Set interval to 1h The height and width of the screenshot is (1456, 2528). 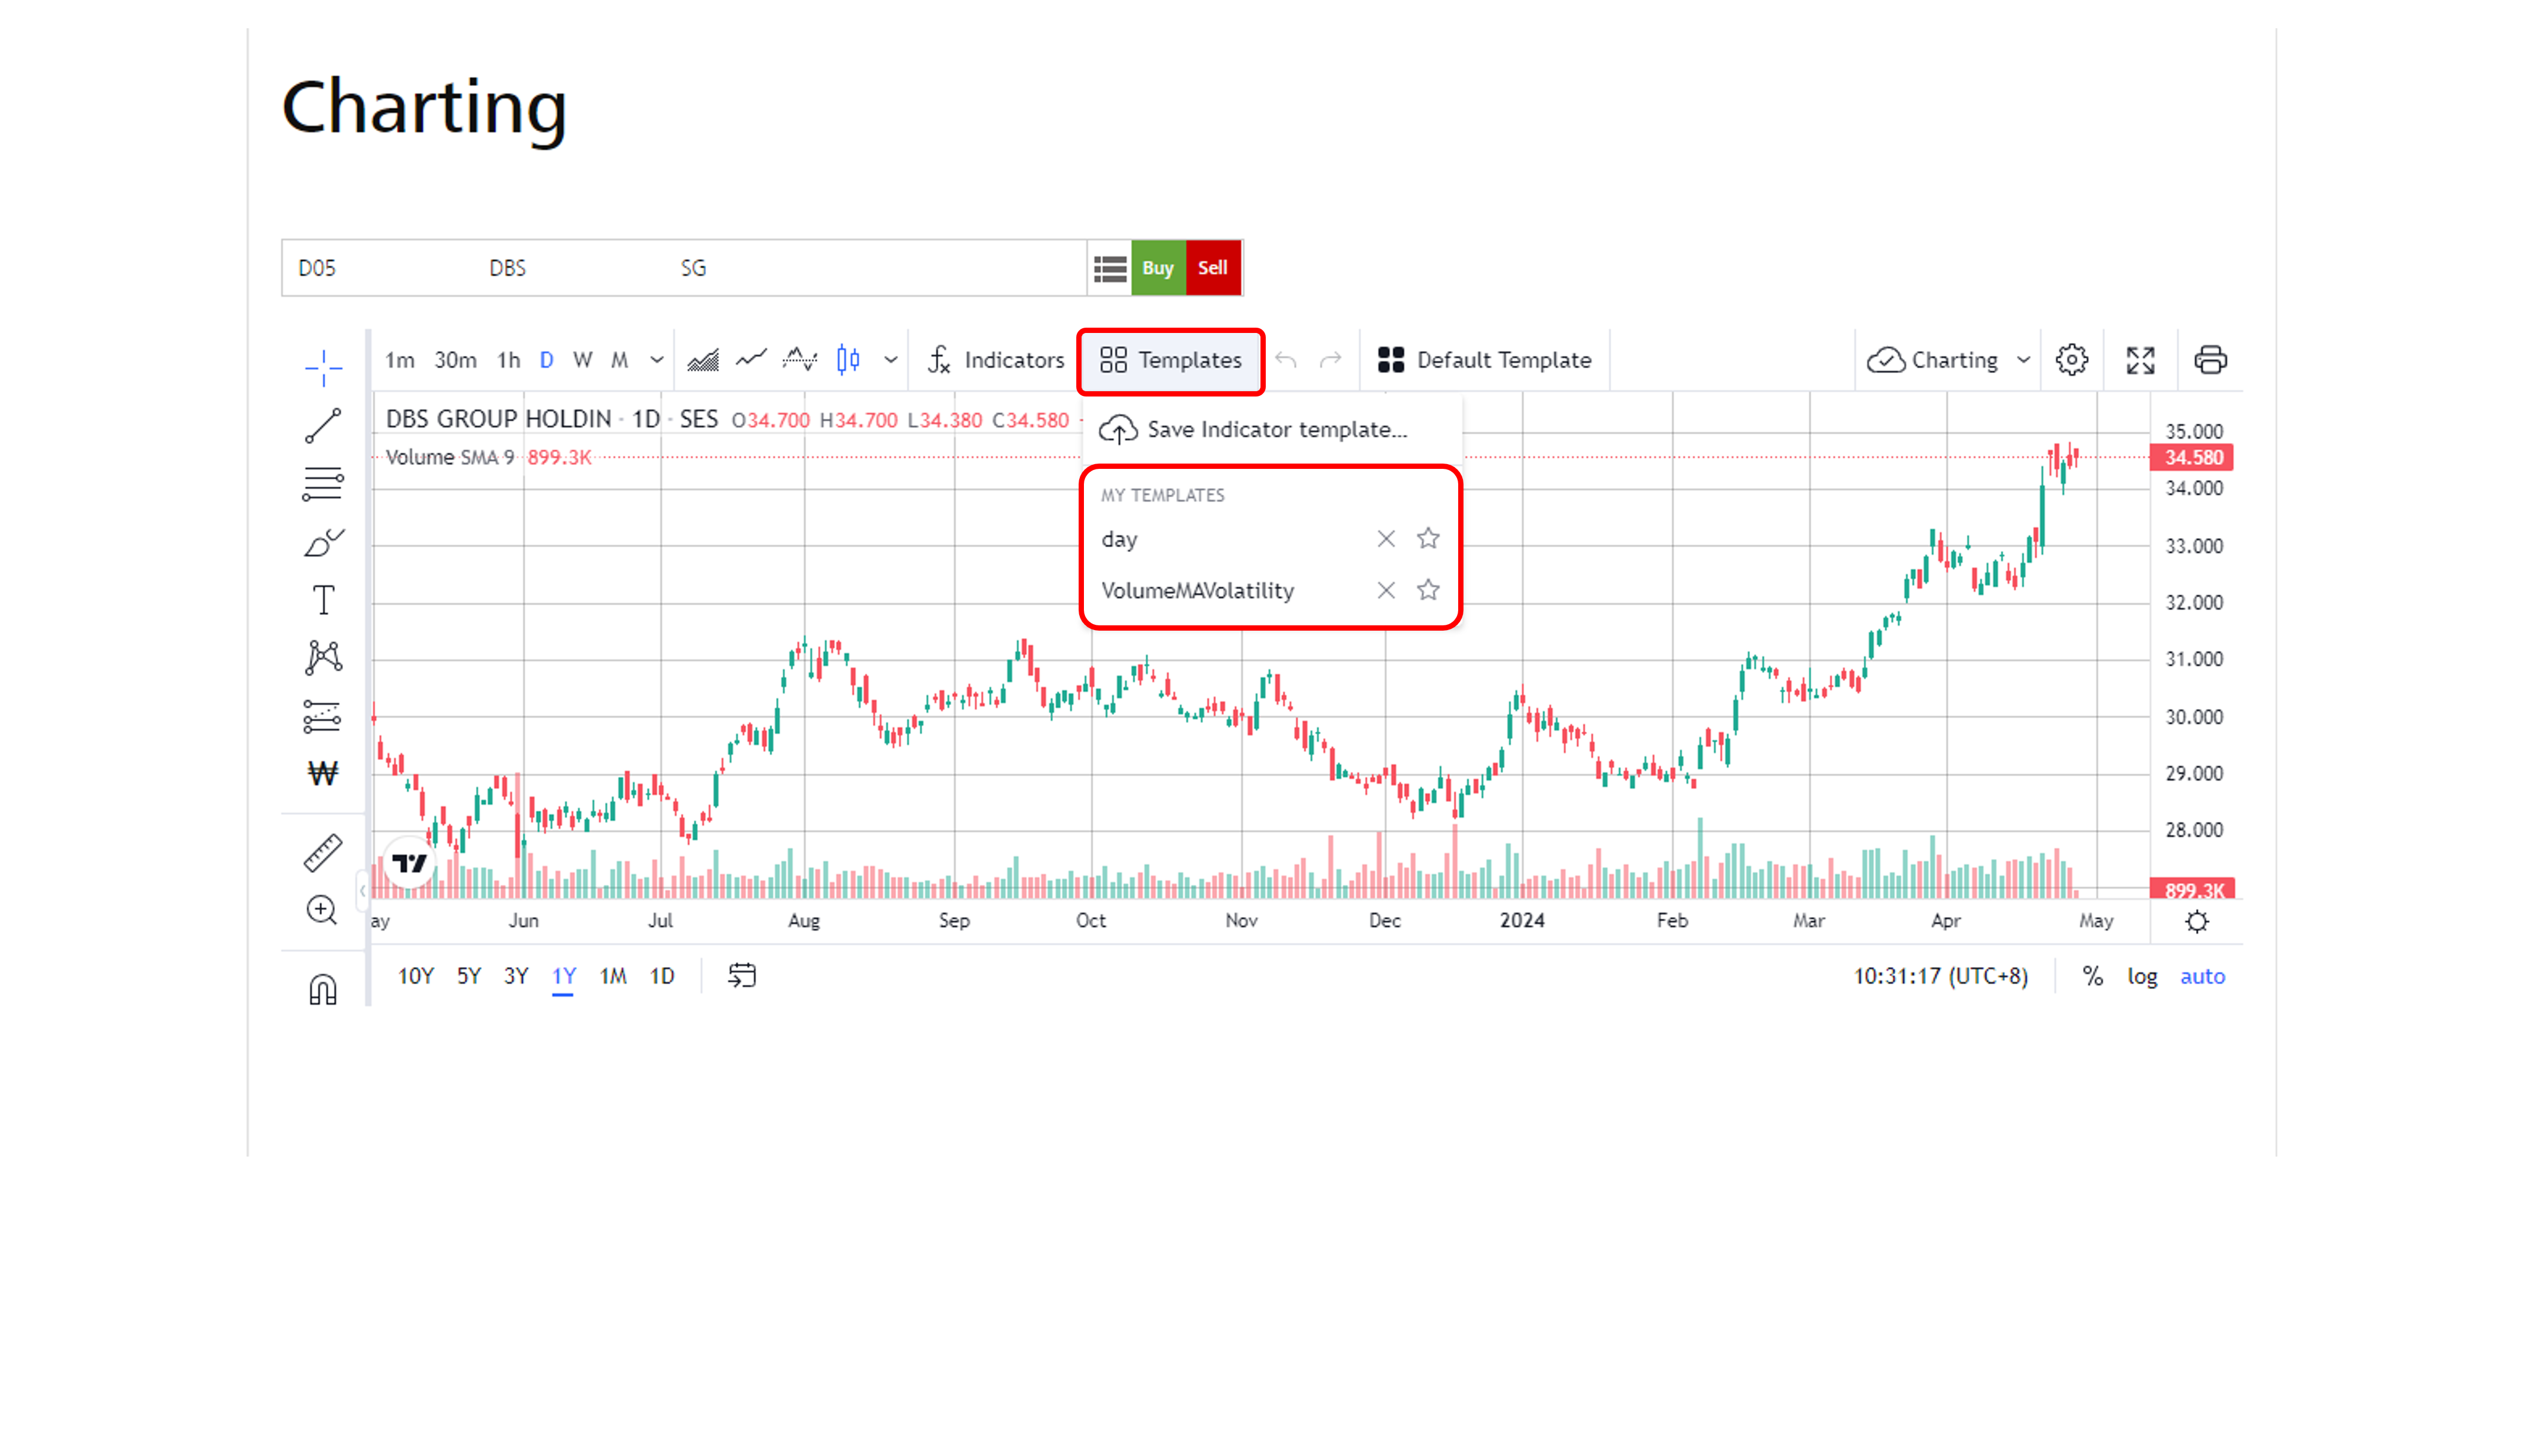pyautogui.click(x=509, y=360)
